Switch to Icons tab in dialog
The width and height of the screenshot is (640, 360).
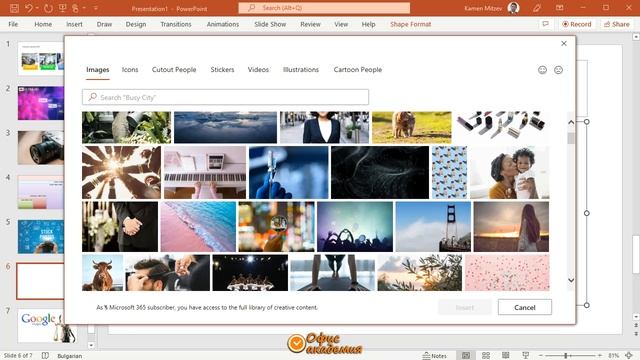click(x=130, y=70)
